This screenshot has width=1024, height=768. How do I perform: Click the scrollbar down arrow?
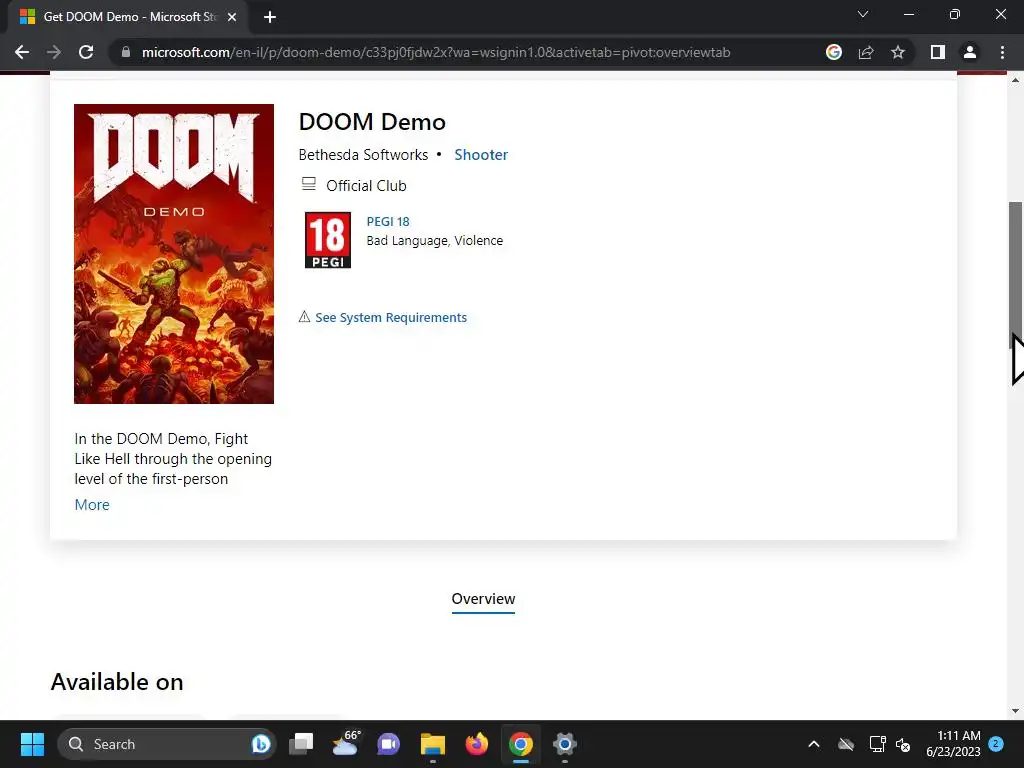[1015, 711]
